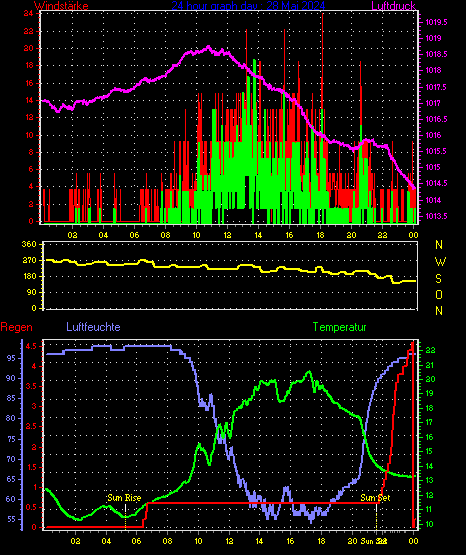Viewport: 466px width, 555px height.
Task: Click the 1013.5 pressure axis value
Action: (x=436, y=216)
